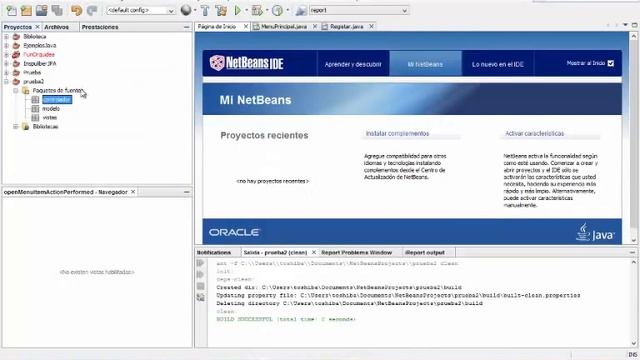Viewport: 640px width, 360px height.
Task: Open dropdown arrow next to Debug icon
Action: click(x=267, y=10)
